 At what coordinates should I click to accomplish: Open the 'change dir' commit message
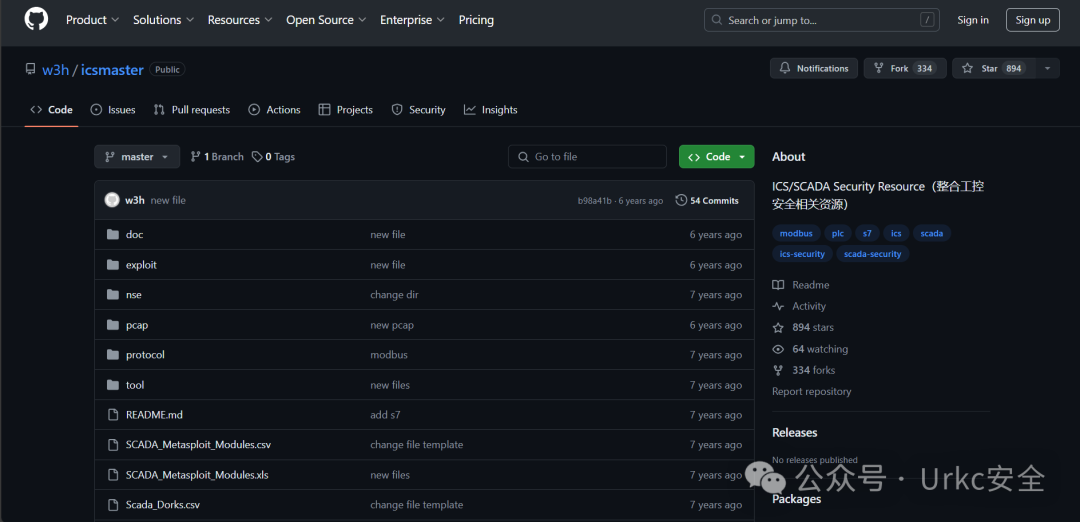tap(395, 295)
